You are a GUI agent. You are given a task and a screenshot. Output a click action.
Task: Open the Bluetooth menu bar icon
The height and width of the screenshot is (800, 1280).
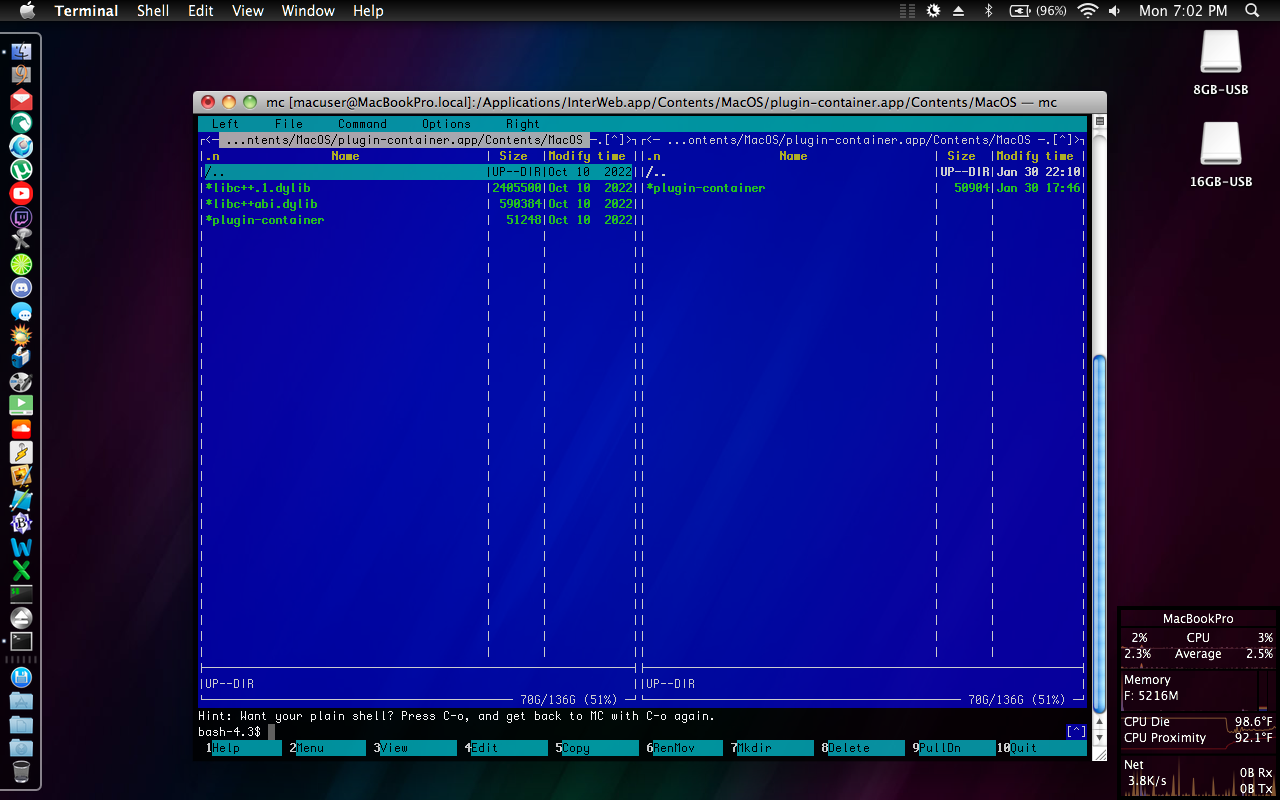[x=988, y=11]
